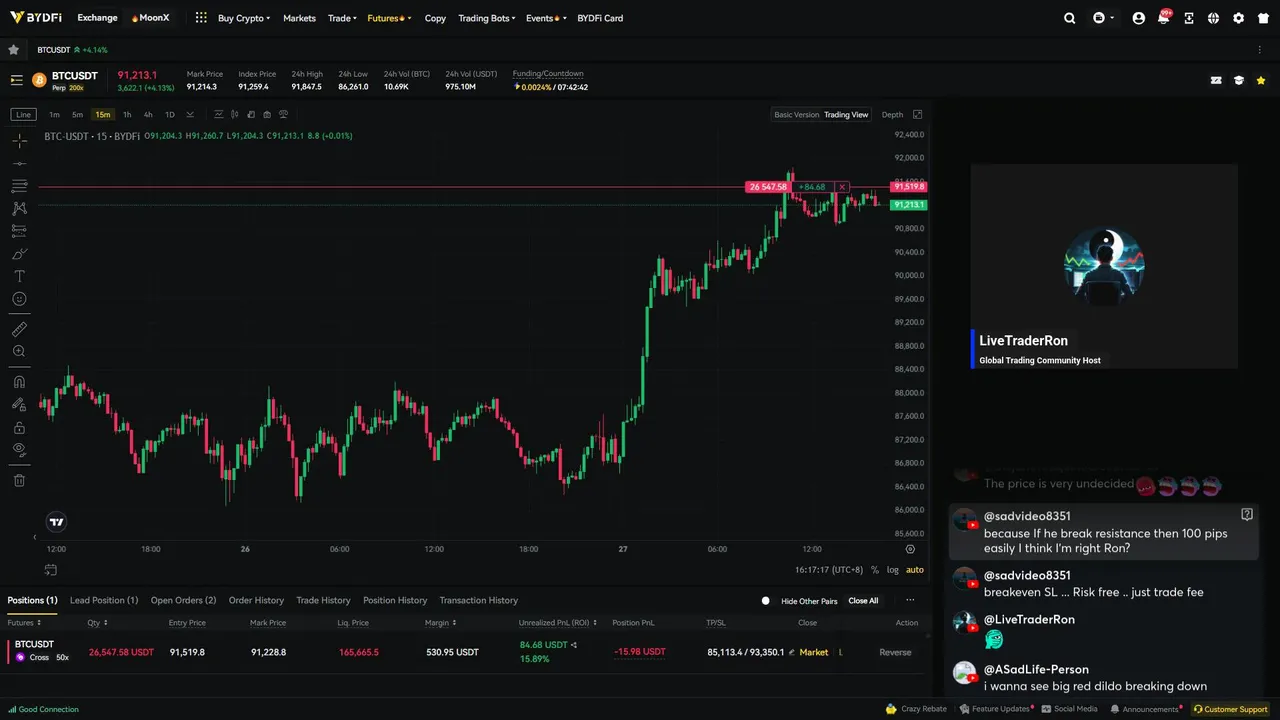Cancel position line with X on chart

pyautogui.click(x=842, y=187)
